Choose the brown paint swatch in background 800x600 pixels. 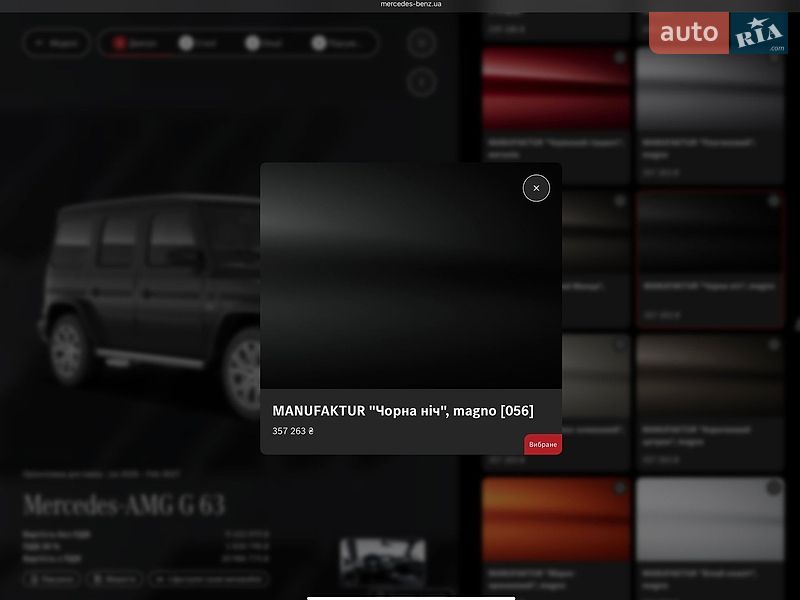[710, 376]
